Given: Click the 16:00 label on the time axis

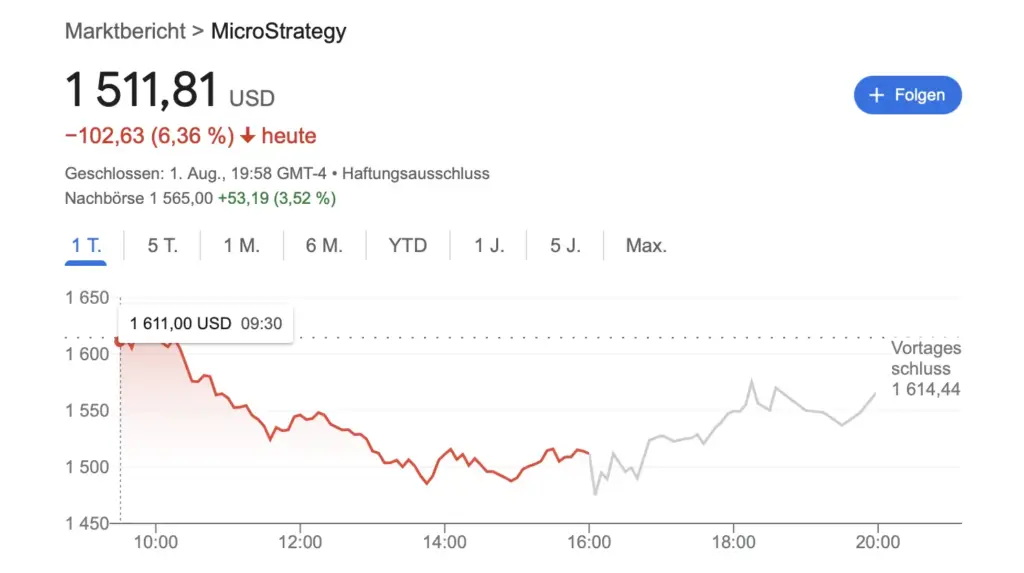Looking at the screenshot, I should click(x=589, y=542).
